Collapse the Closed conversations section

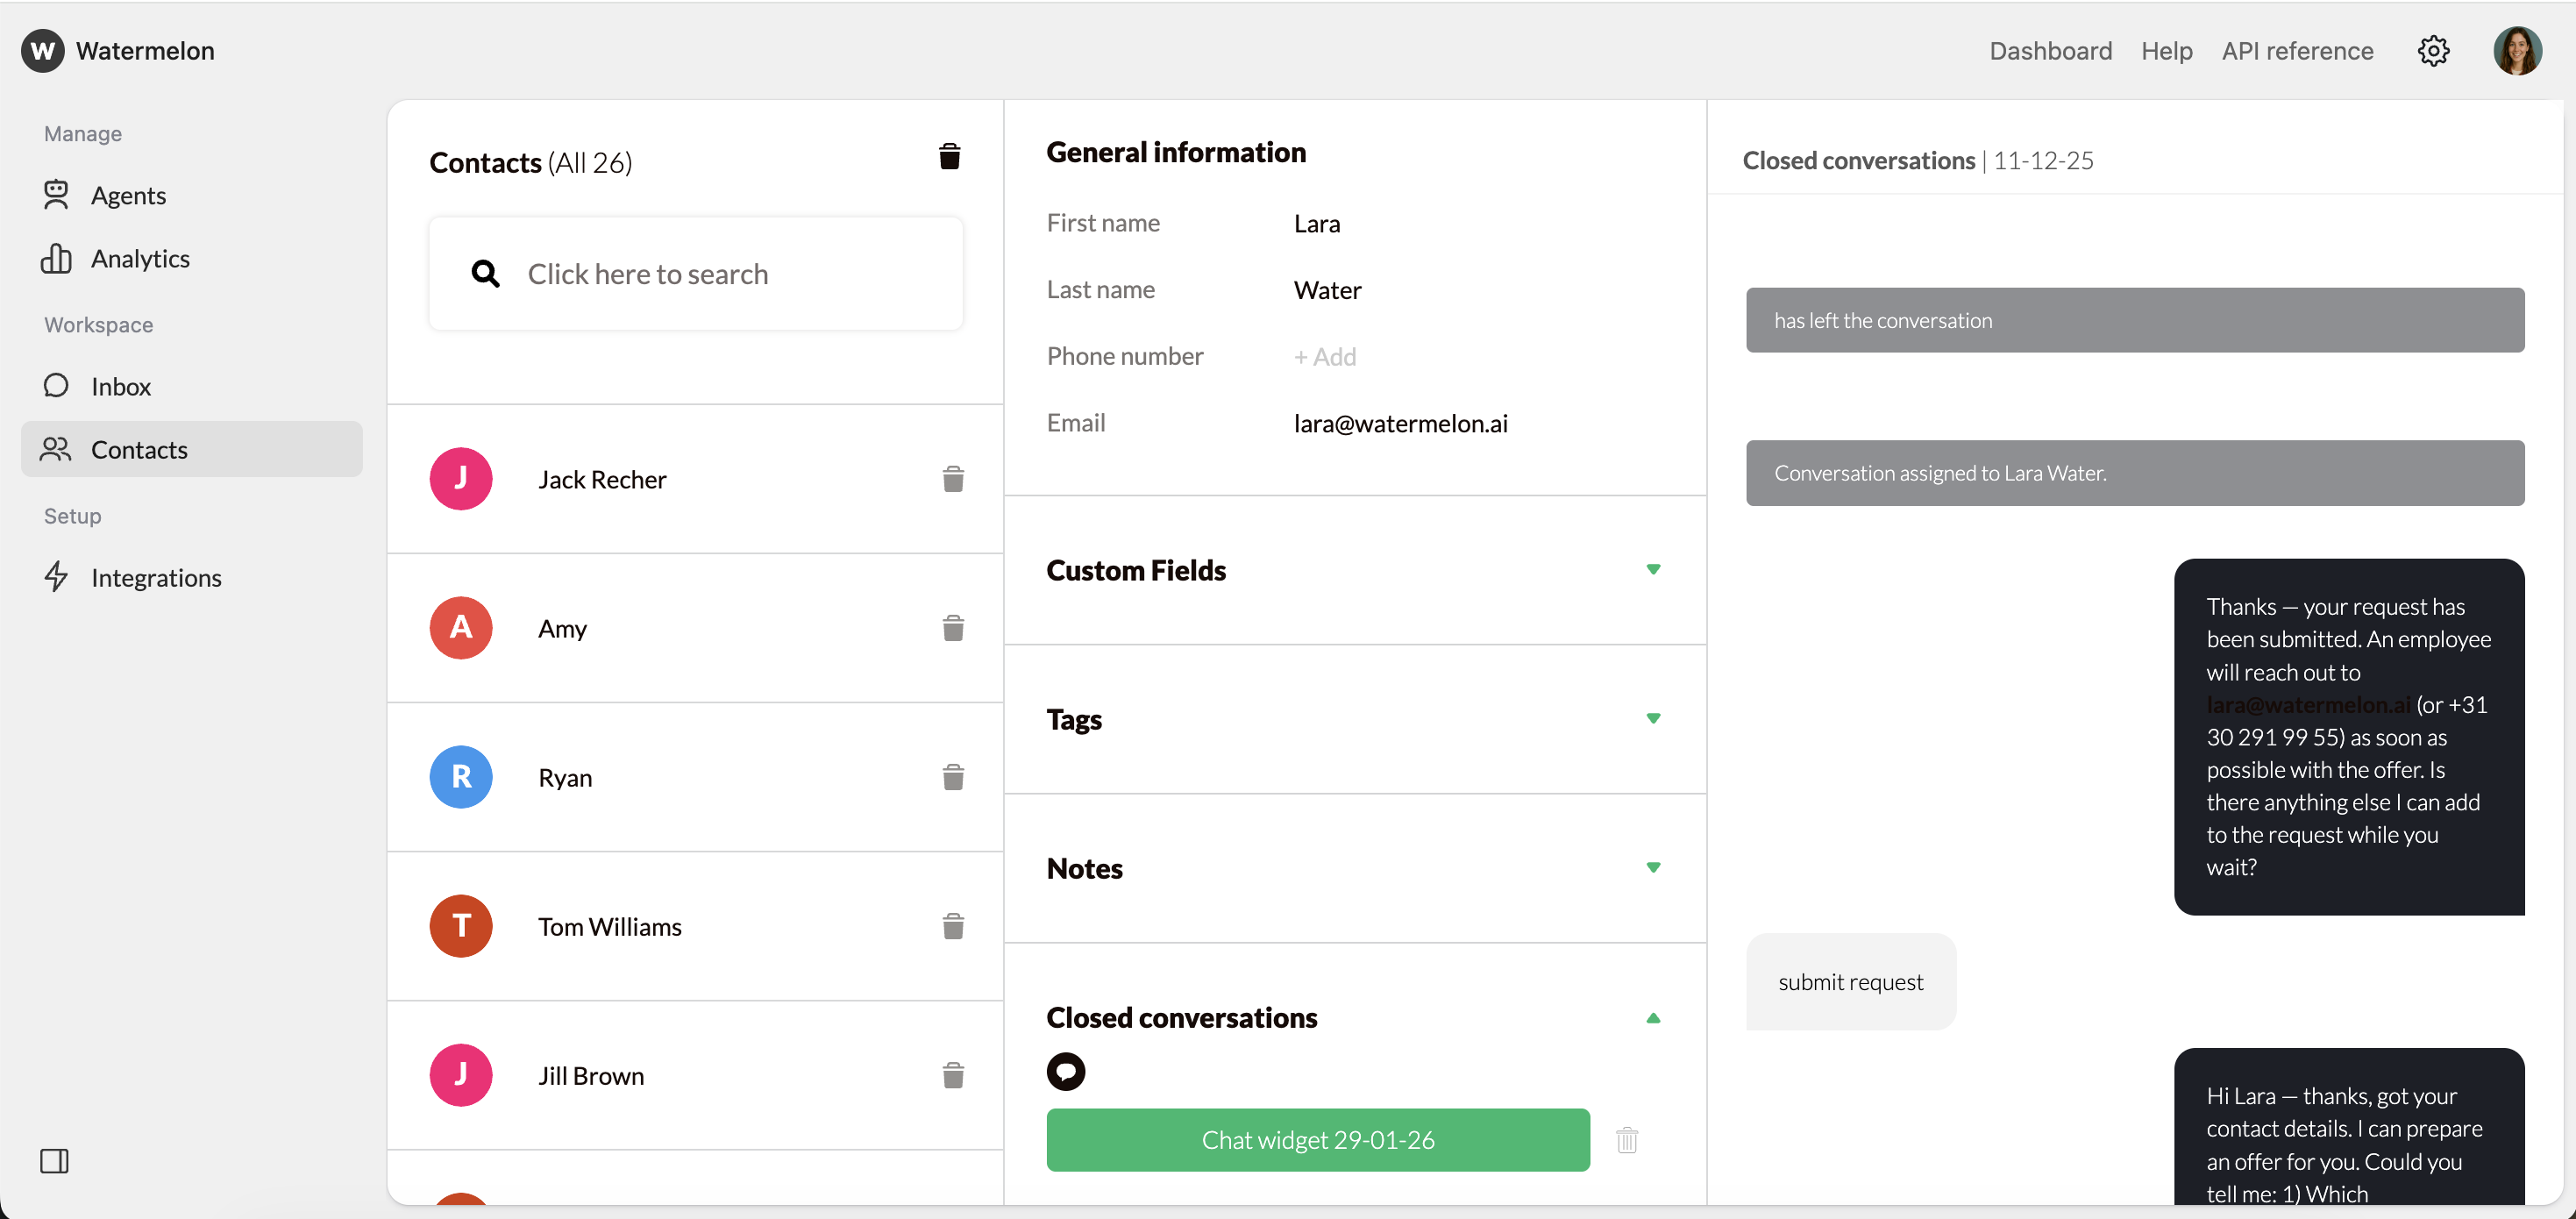pos(1654,1018)
